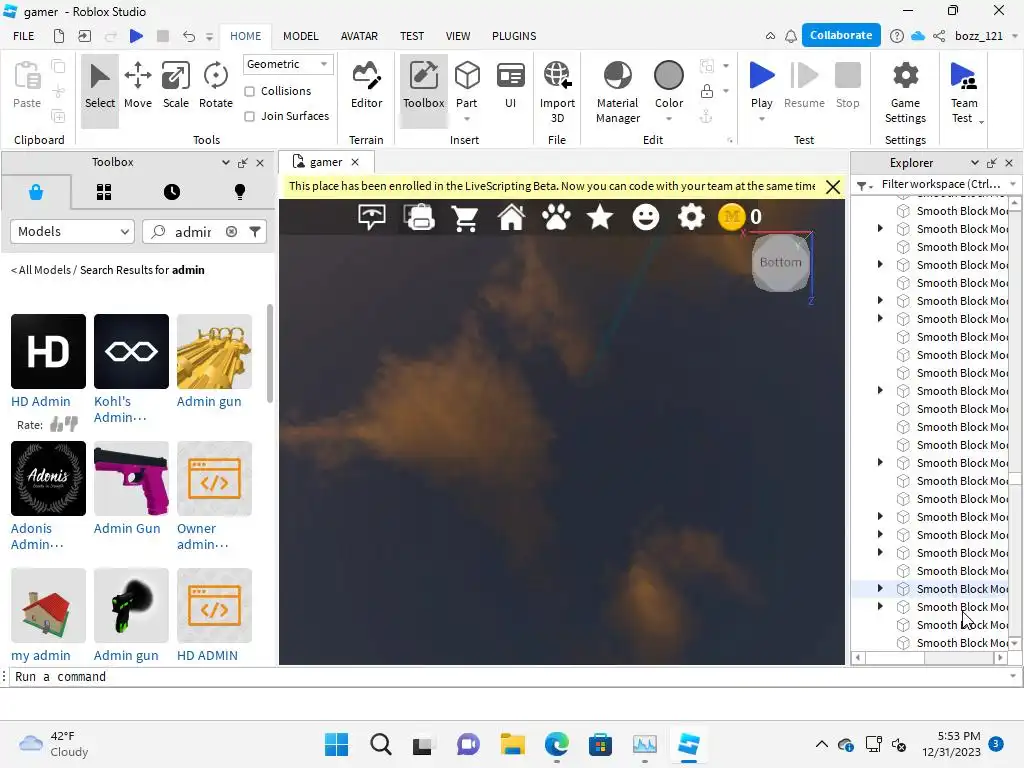Switch to the MODEL ribbon tab
The width and height of the screenshot is (1024, 768).
(x=300, y=36)
